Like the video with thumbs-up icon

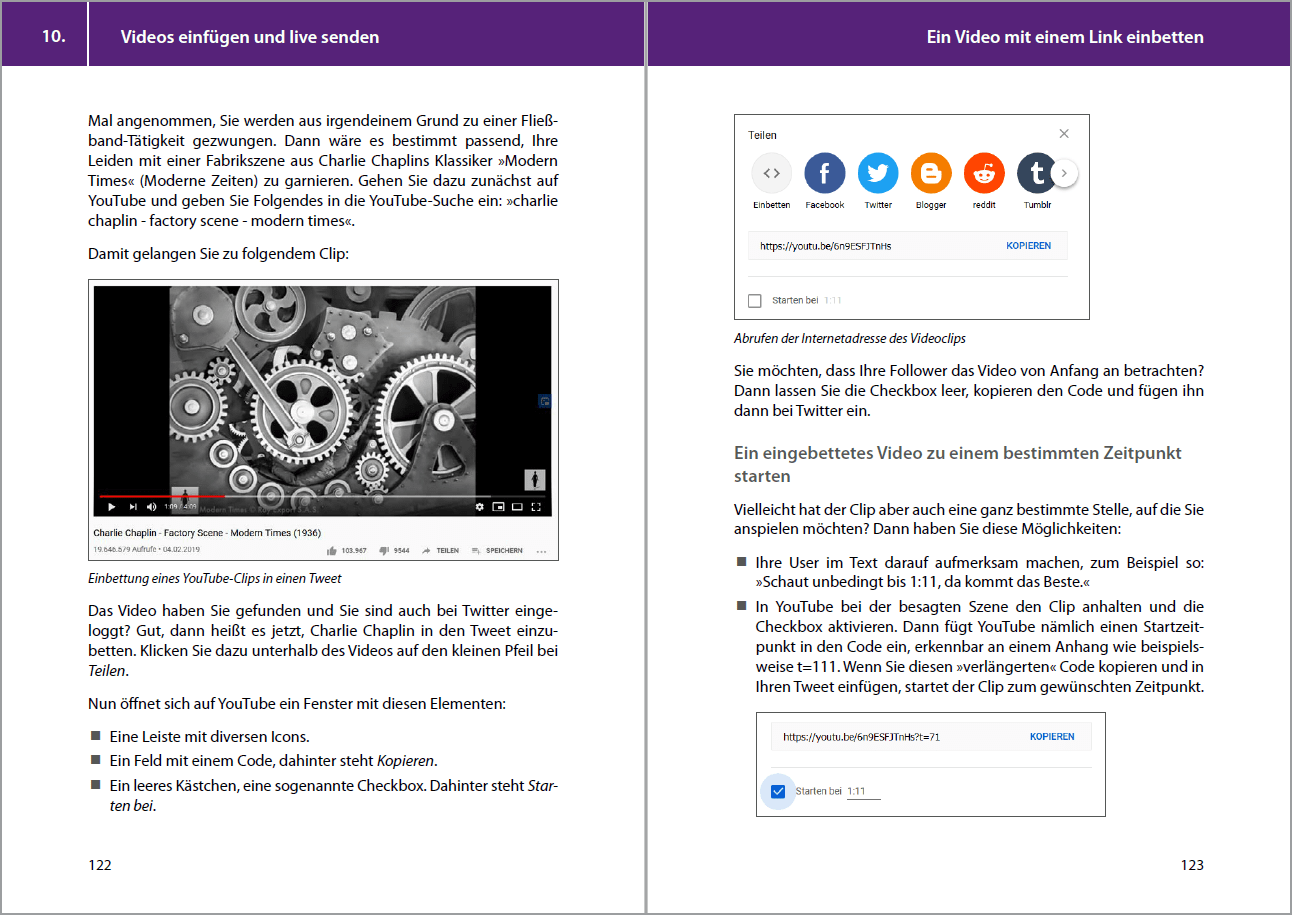332,551
